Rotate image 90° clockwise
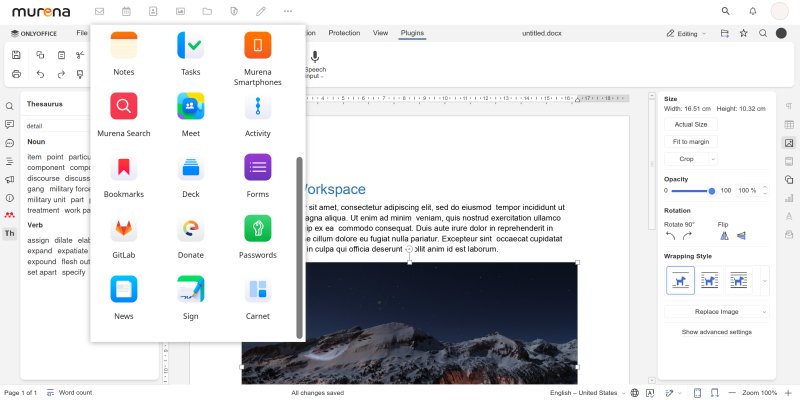800x400 pixels. (x=687, y=236)
